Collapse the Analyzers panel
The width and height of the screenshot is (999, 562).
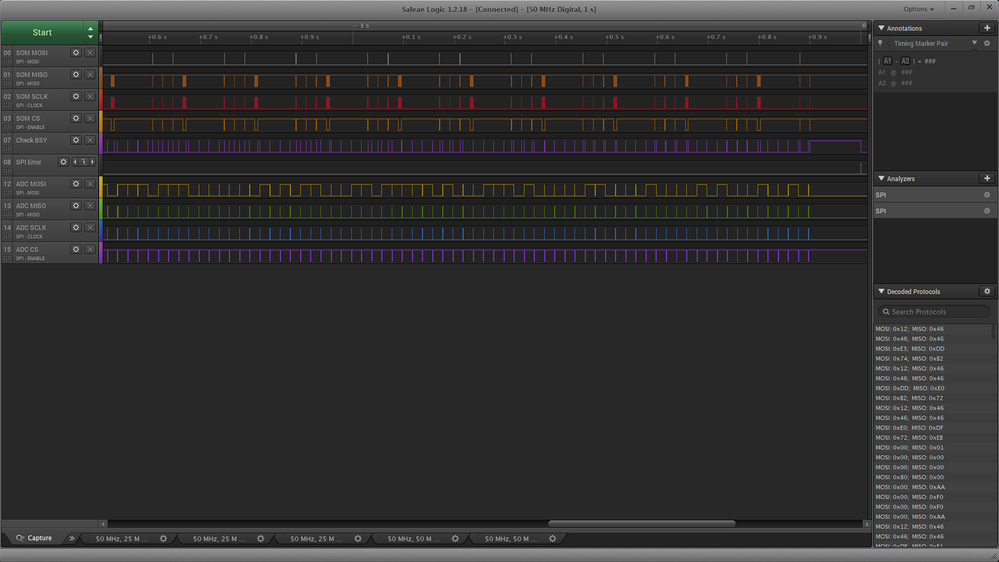coord(881,178)
